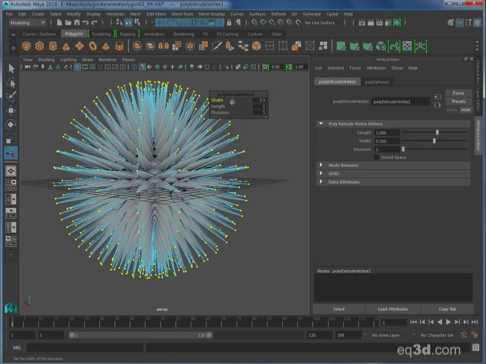This screenshot has height=364, width=486.
Task: Toggle the lock selection padlock icon
Action: pyautogui.click(x=229, y=23)
